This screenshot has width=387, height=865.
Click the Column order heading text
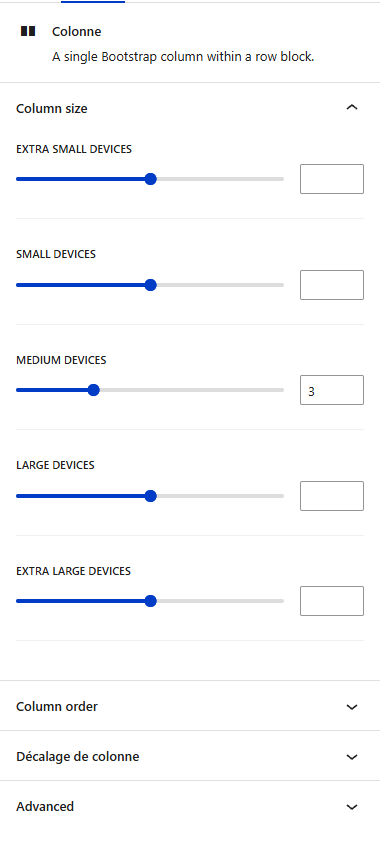click(x=57, y=707)
